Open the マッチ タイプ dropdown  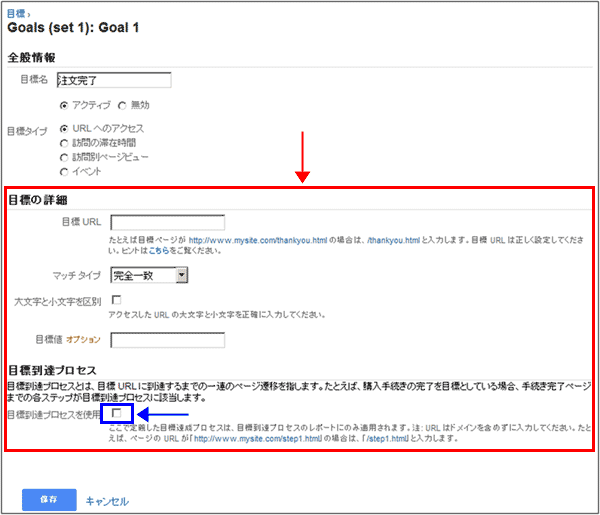pyautogui.click(x=149, y=275)
